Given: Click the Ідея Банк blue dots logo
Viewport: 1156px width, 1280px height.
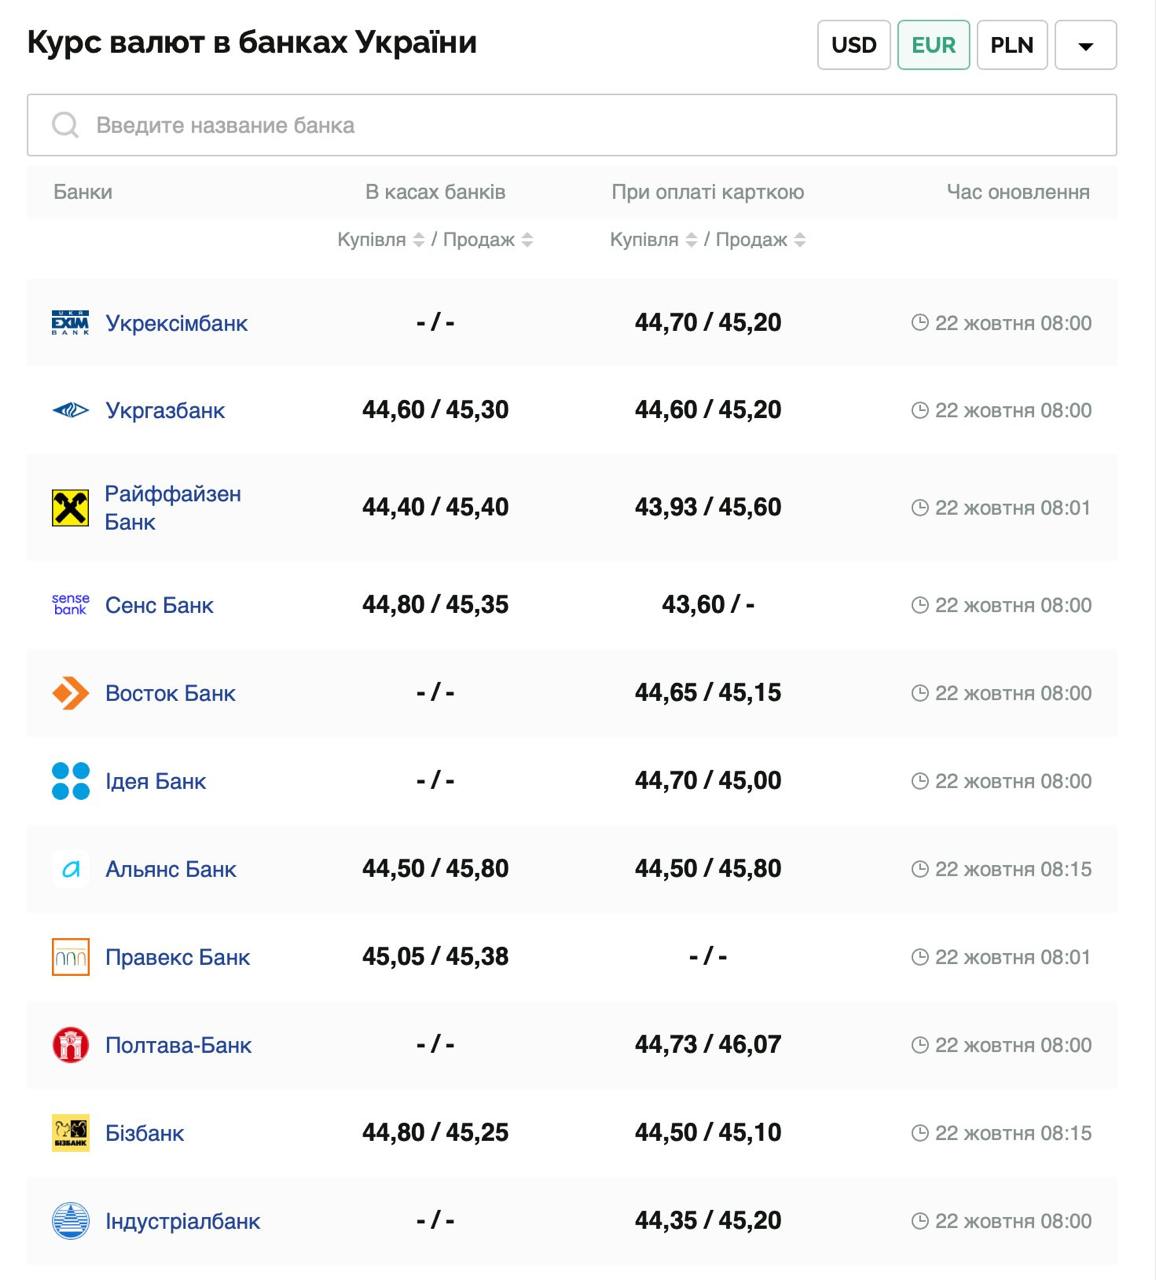Looking at the screenshot, I should pyautogui.click(x=70, y=781).
